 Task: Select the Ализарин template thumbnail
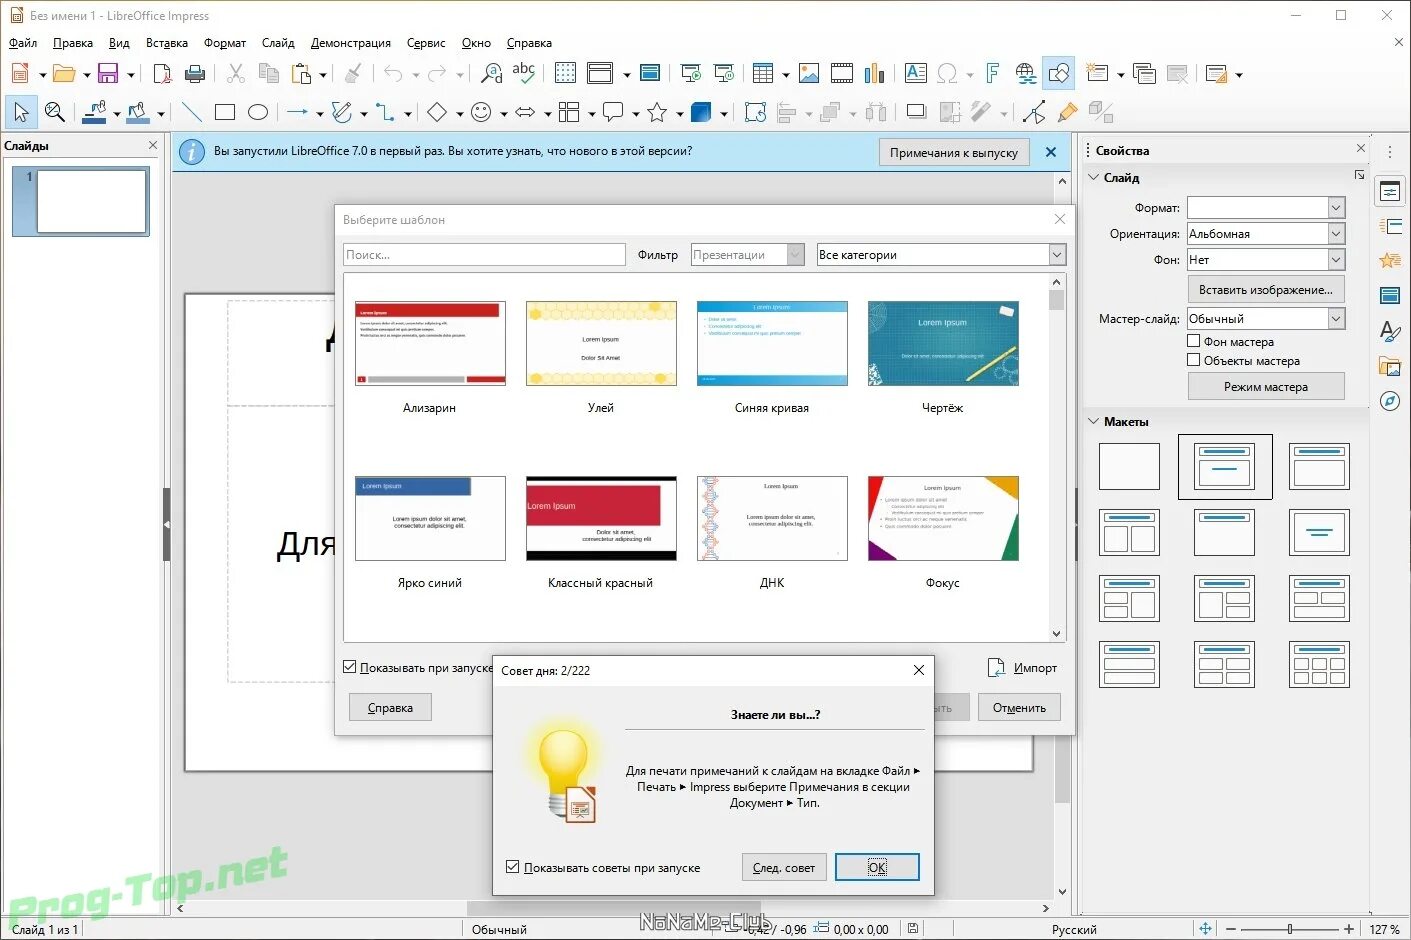tap(430, 343)
